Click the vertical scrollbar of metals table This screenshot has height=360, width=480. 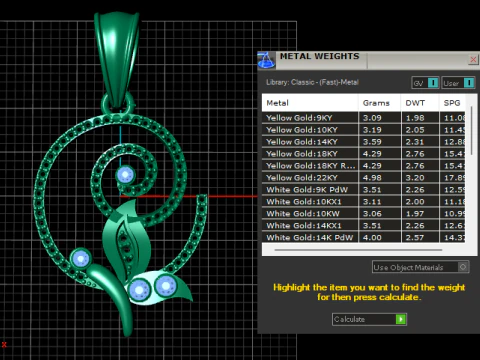tap(472, 130)
